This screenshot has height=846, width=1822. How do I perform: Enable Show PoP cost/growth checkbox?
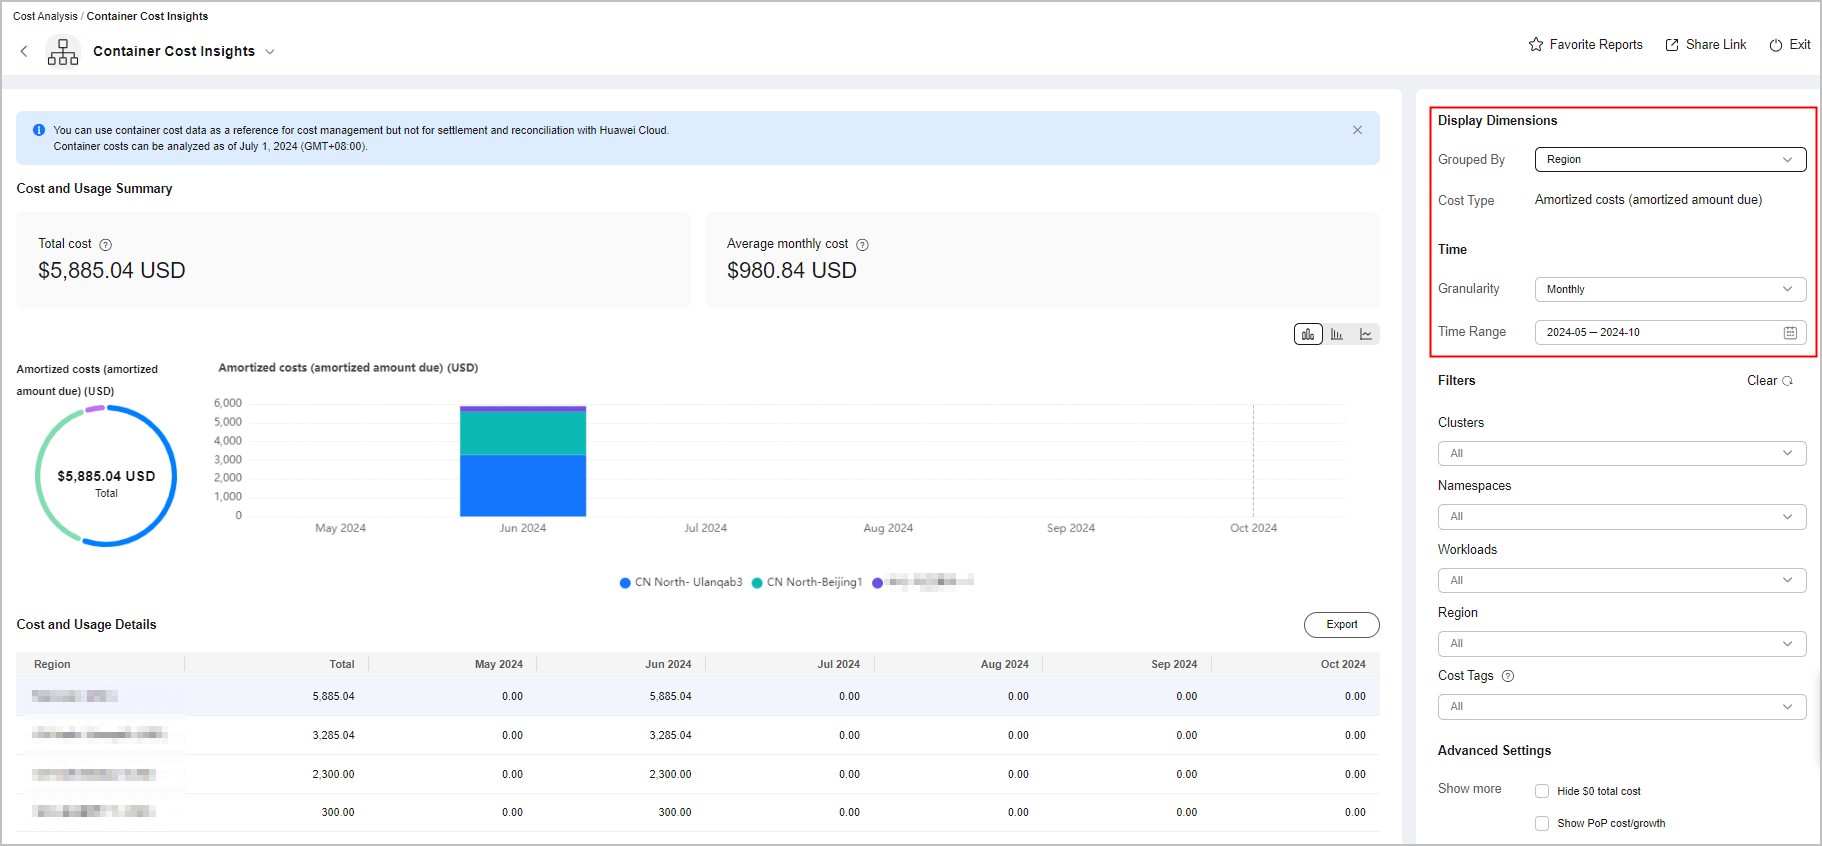[x=1542, y=823]
